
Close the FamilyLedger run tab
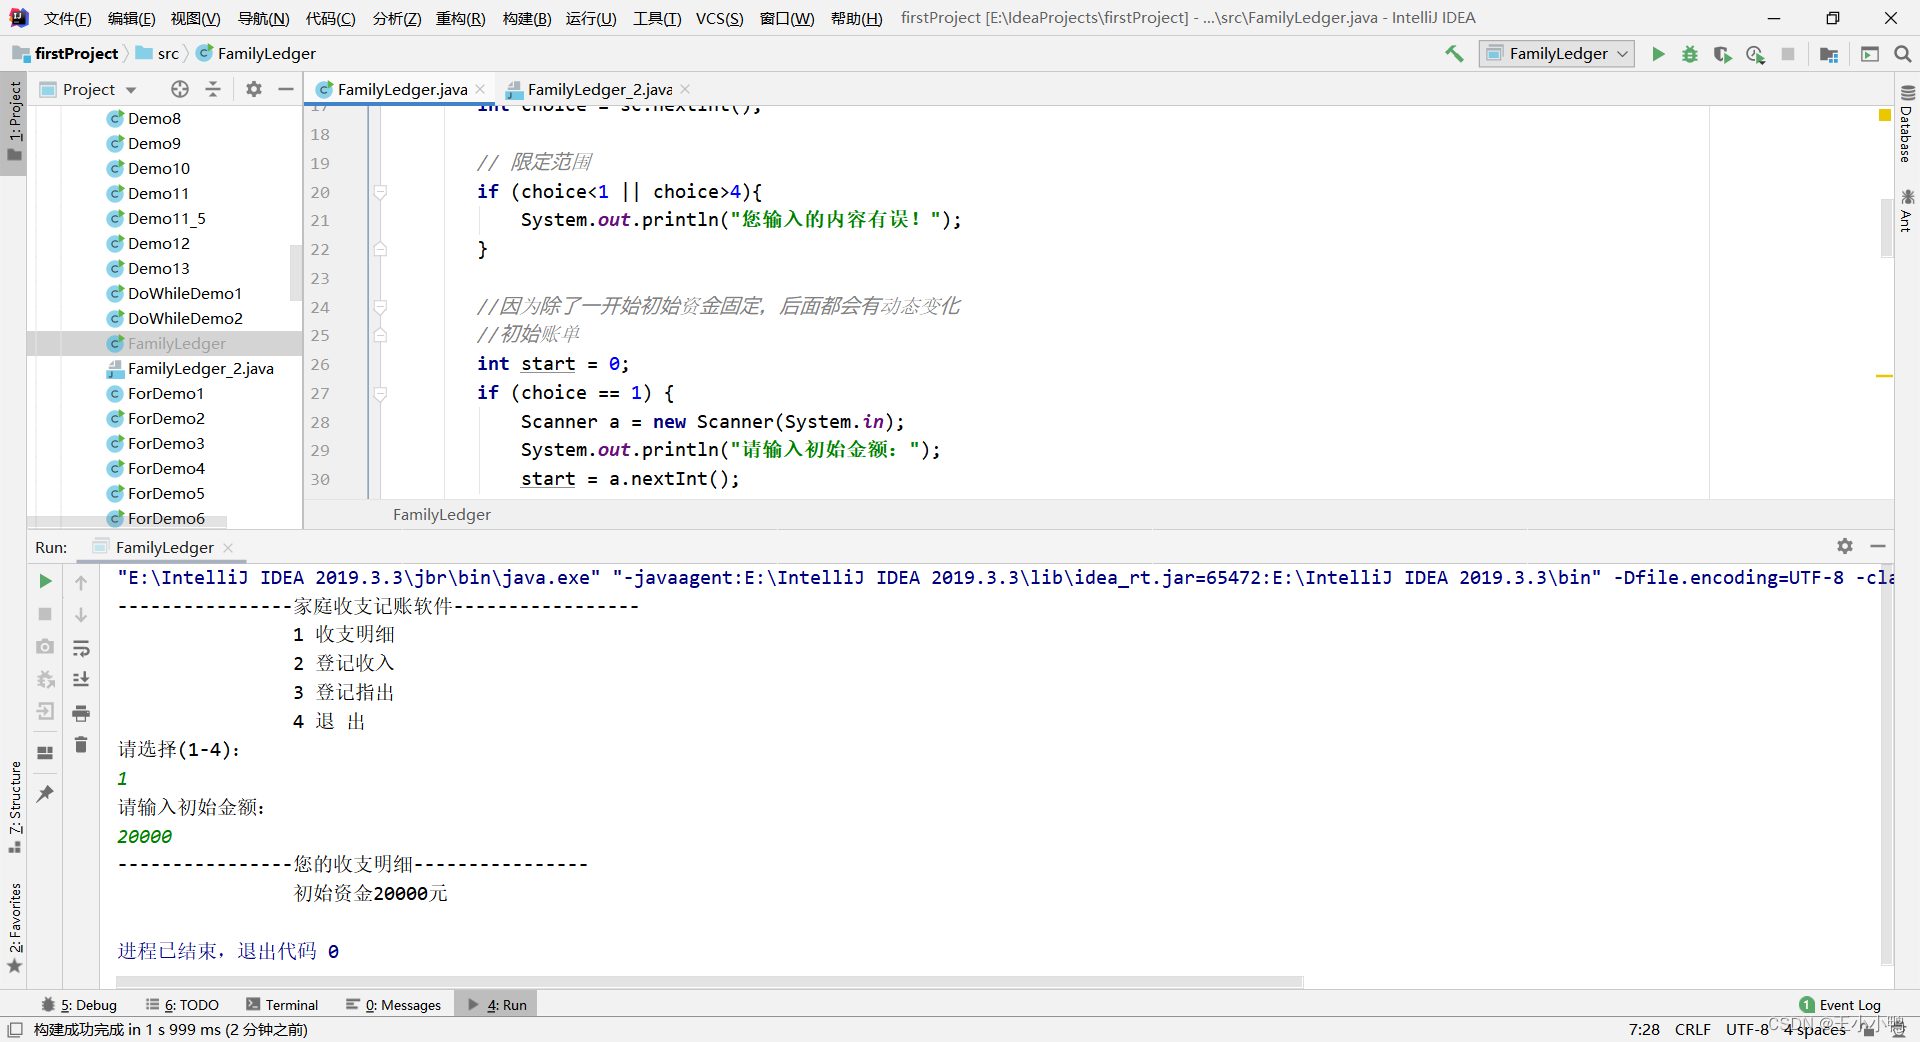click(228, 547)
